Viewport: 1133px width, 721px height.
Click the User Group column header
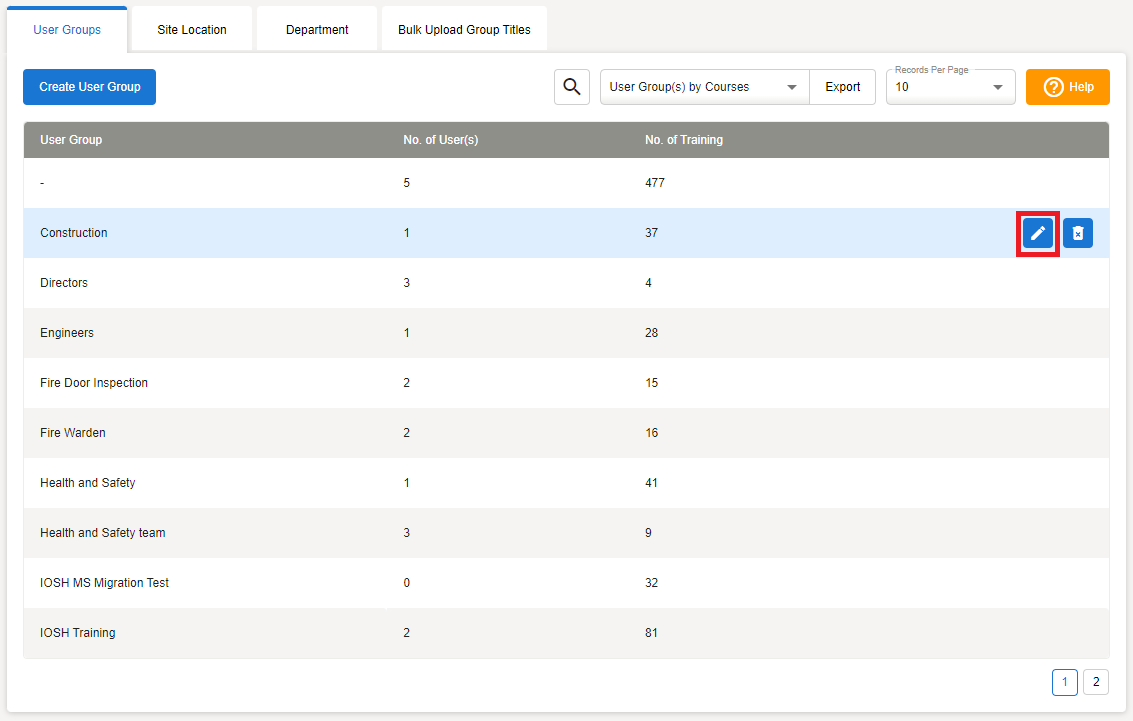tap(71, 140)
